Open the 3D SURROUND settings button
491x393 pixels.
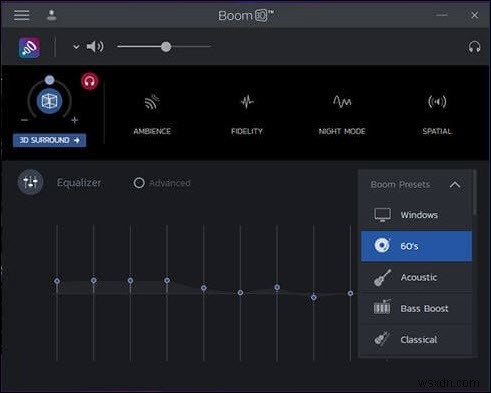coord(49,140)
